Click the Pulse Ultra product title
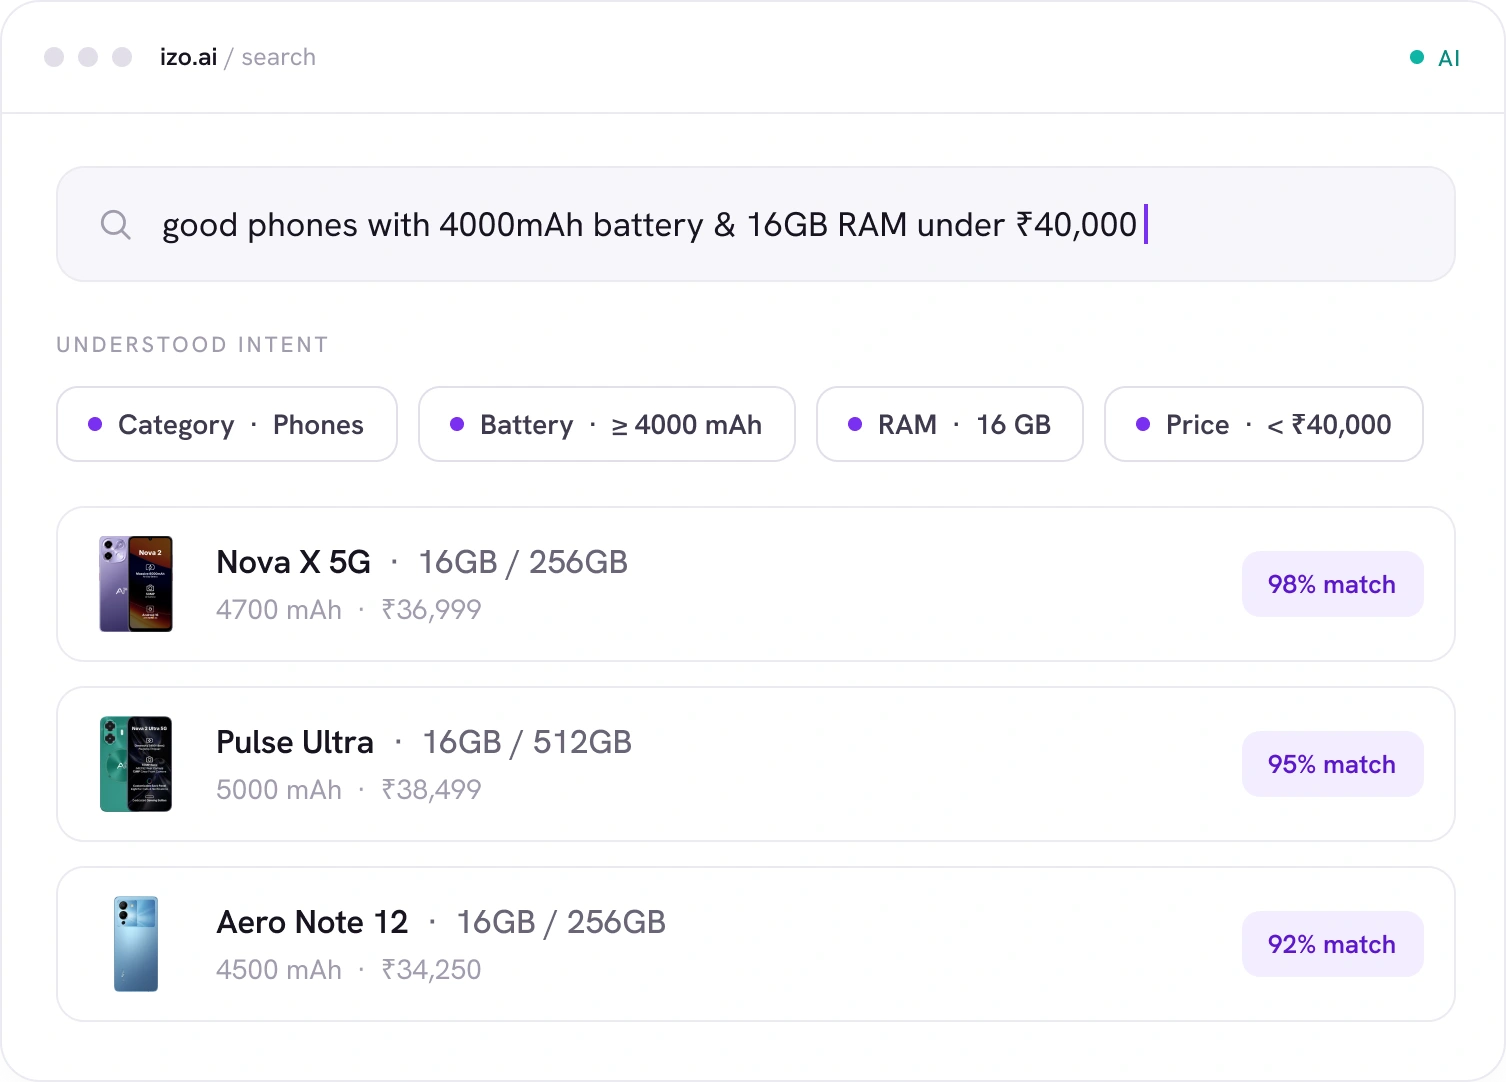 pyautogui.click(x=295, y=742)
